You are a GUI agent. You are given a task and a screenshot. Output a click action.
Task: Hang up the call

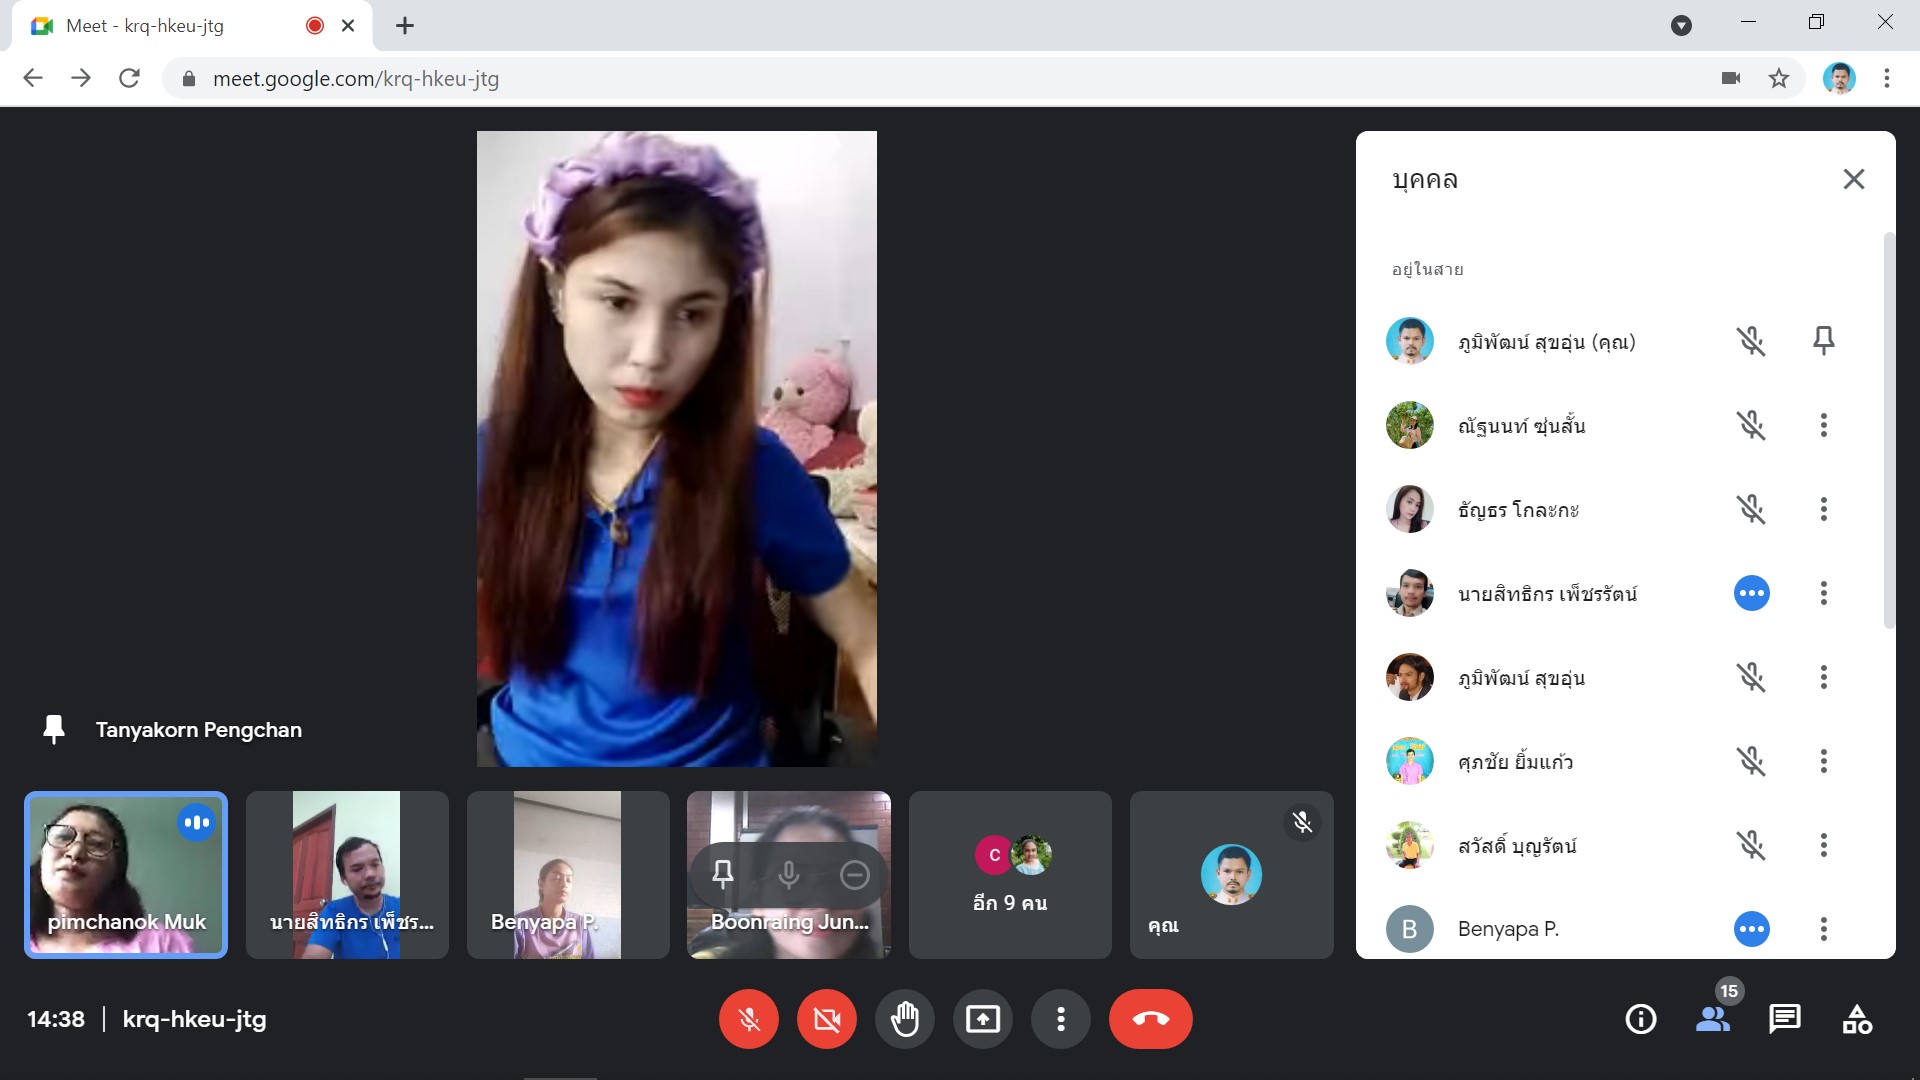click(x=1150, y=1019)
